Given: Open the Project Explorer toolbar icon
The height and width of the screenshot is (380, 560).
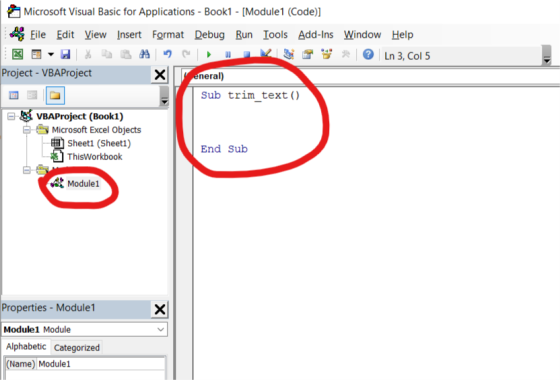Looking at the screenshot, I should pyautogui.click(x=289, y=54).
